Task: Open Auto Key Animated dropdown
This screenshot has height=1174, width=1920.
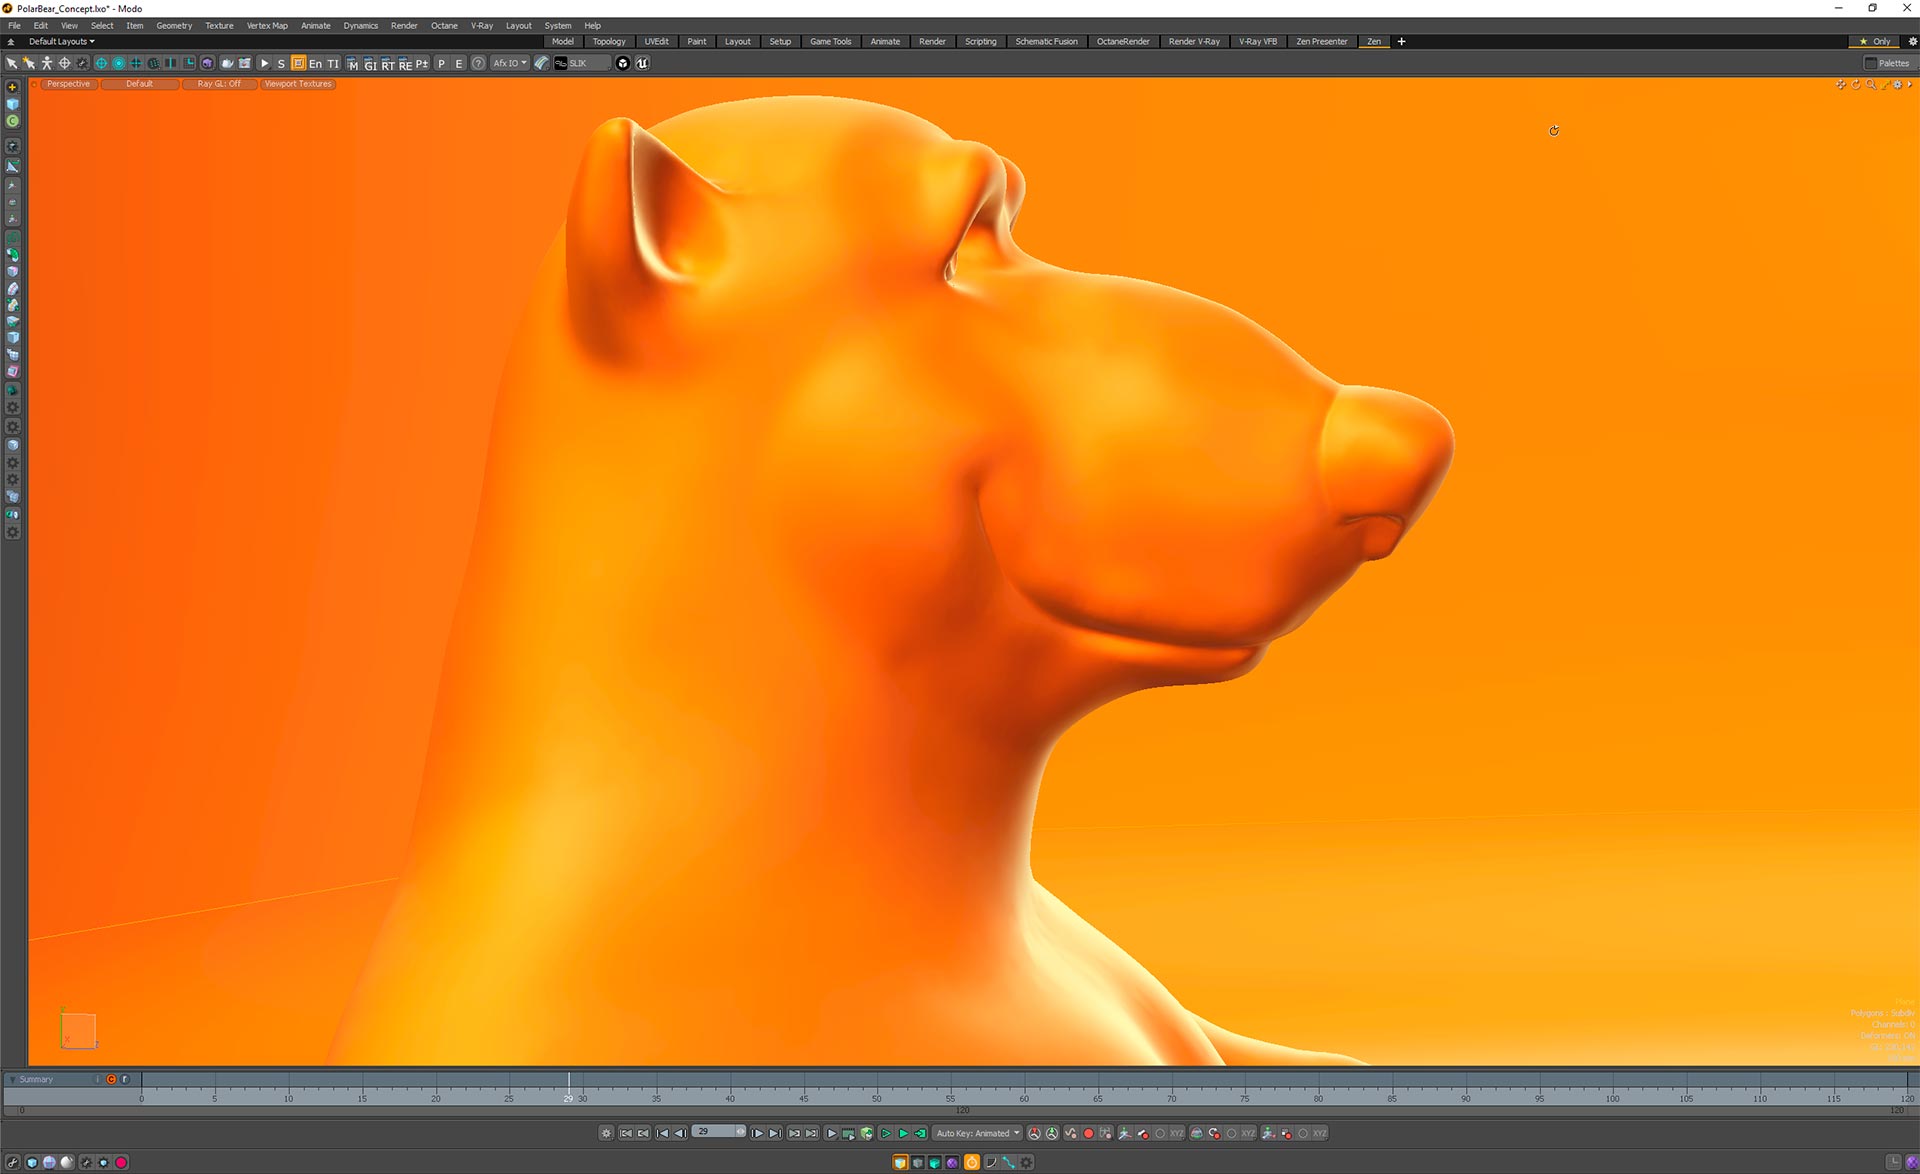Action: tap(977, 1133)
